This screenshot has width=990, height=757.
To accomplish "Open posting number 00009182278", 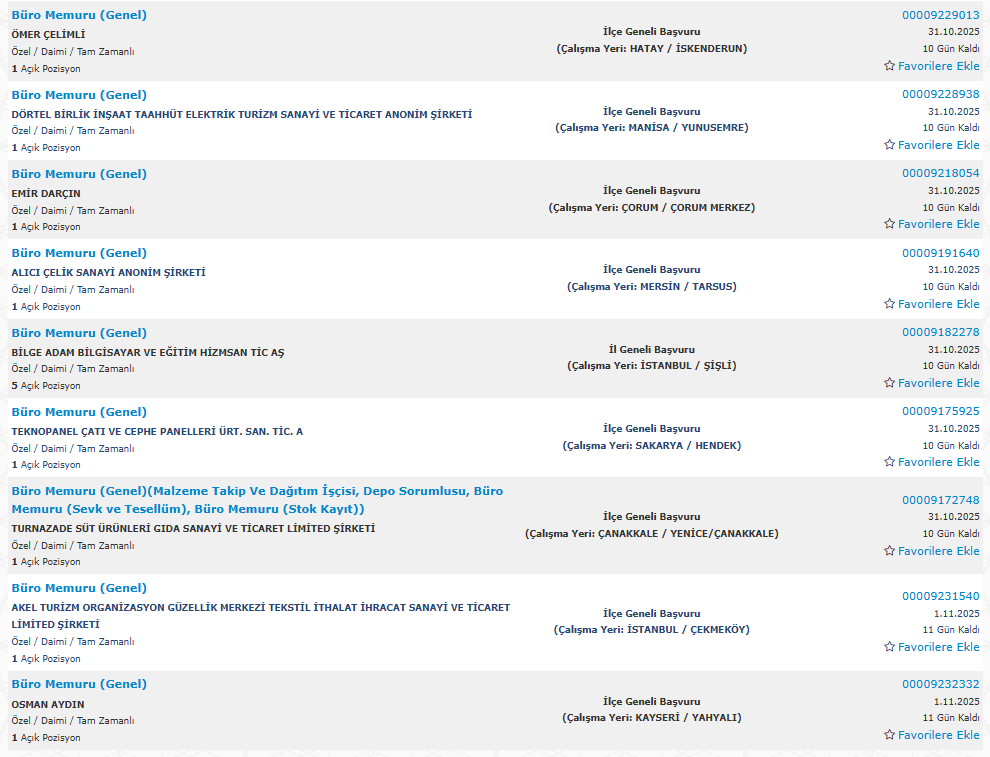I will pos(940,332).
